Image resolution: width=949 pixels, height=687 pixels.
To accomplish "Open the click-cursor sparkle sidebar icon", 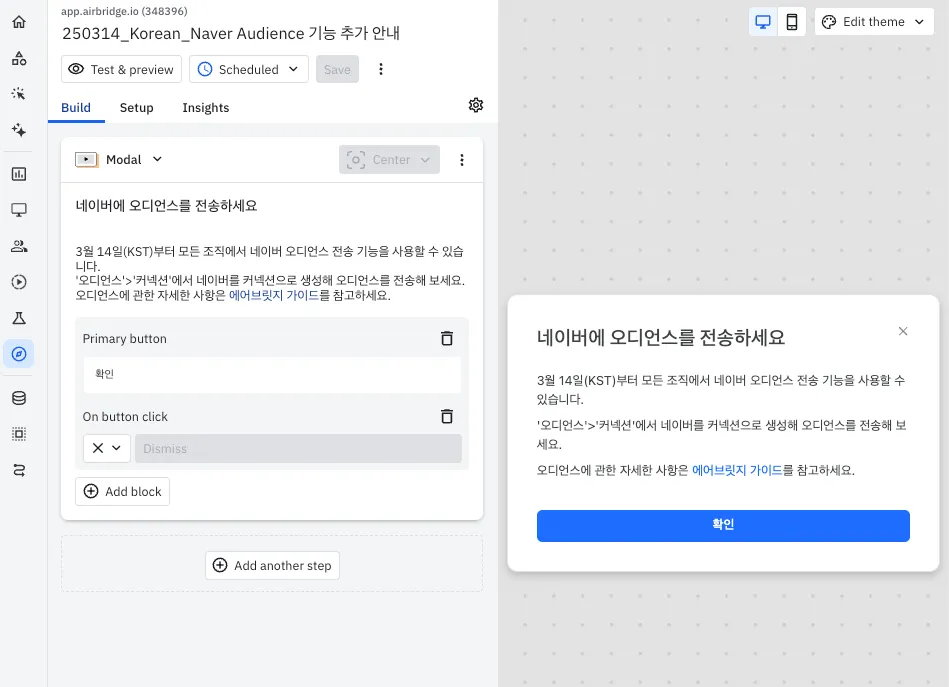I will click(x=19, y=94).
